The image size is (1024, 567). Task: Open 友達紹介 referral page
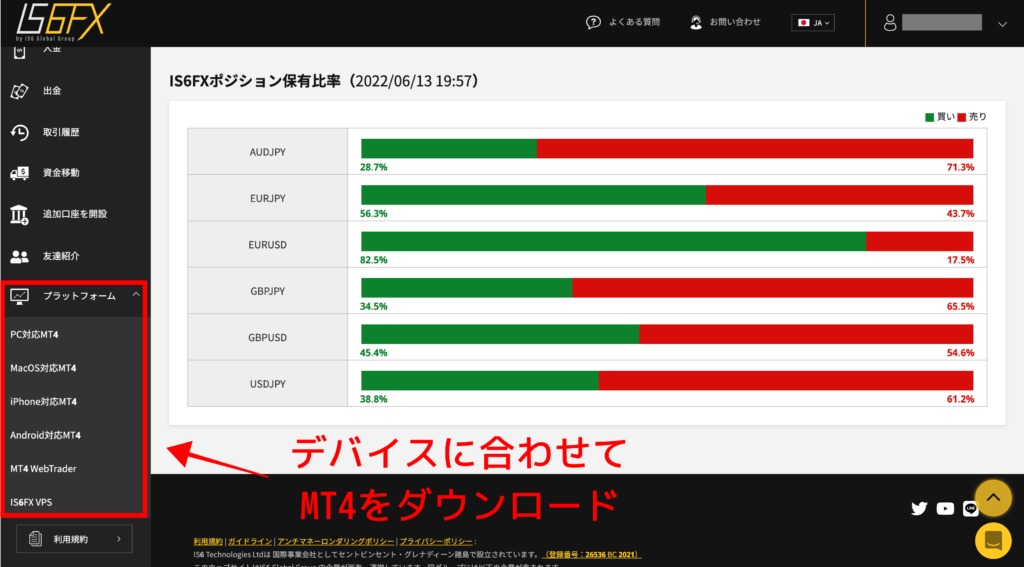click(x=61, y=256)
